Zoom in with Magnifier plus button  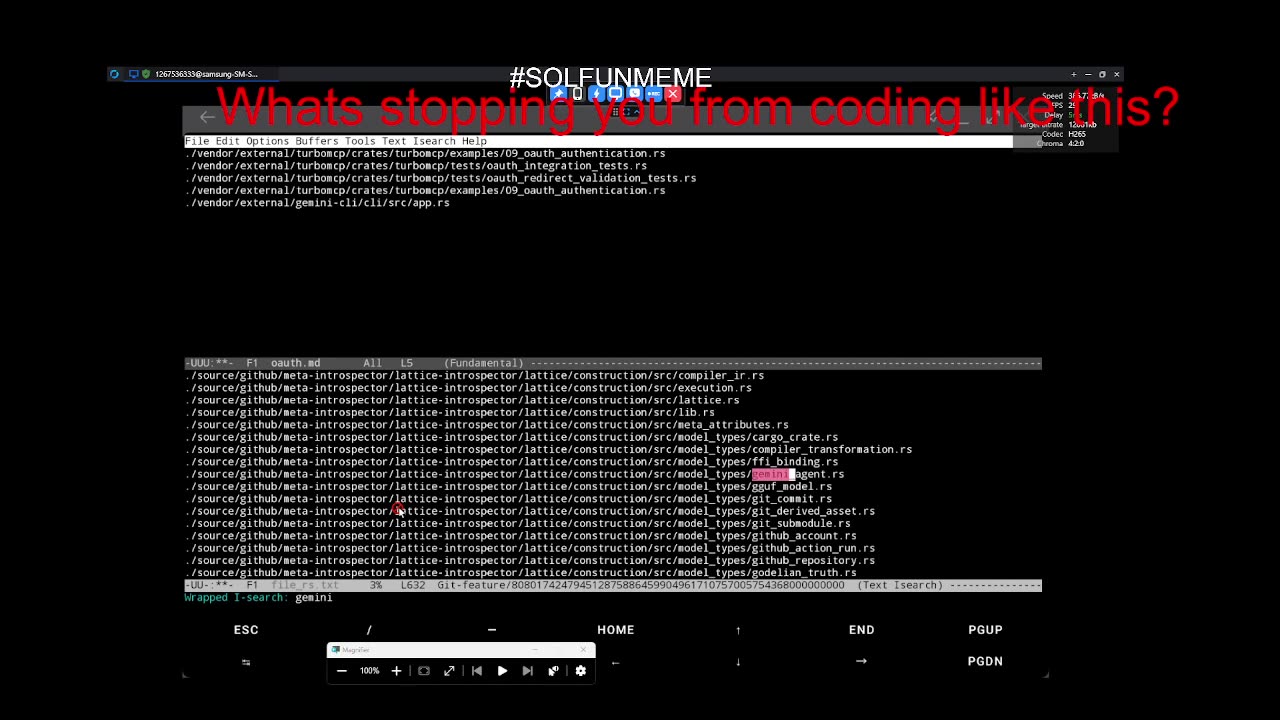(396, 671)
